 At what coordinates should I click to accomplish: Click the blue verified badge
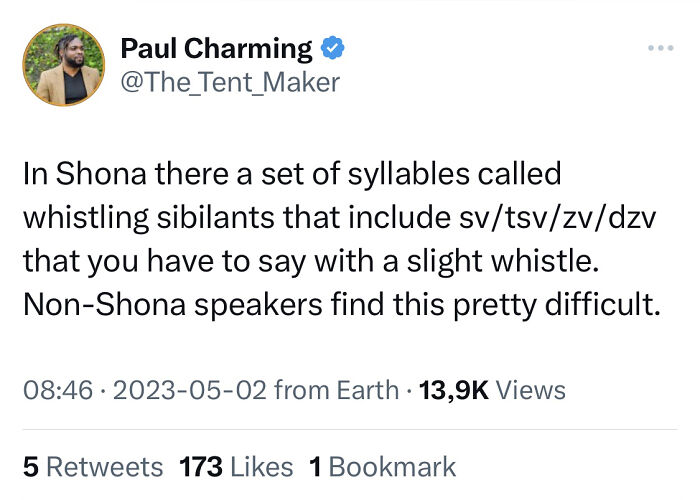point(331,48)
